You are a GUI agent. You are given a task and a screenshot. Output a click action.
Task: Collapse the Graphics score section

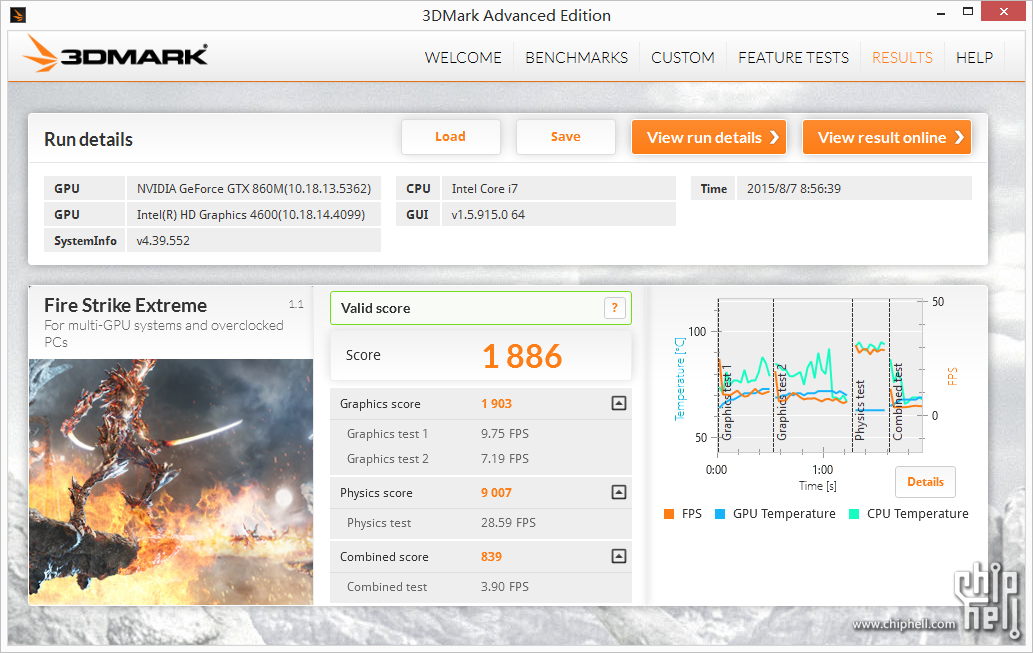click(619, 403)
